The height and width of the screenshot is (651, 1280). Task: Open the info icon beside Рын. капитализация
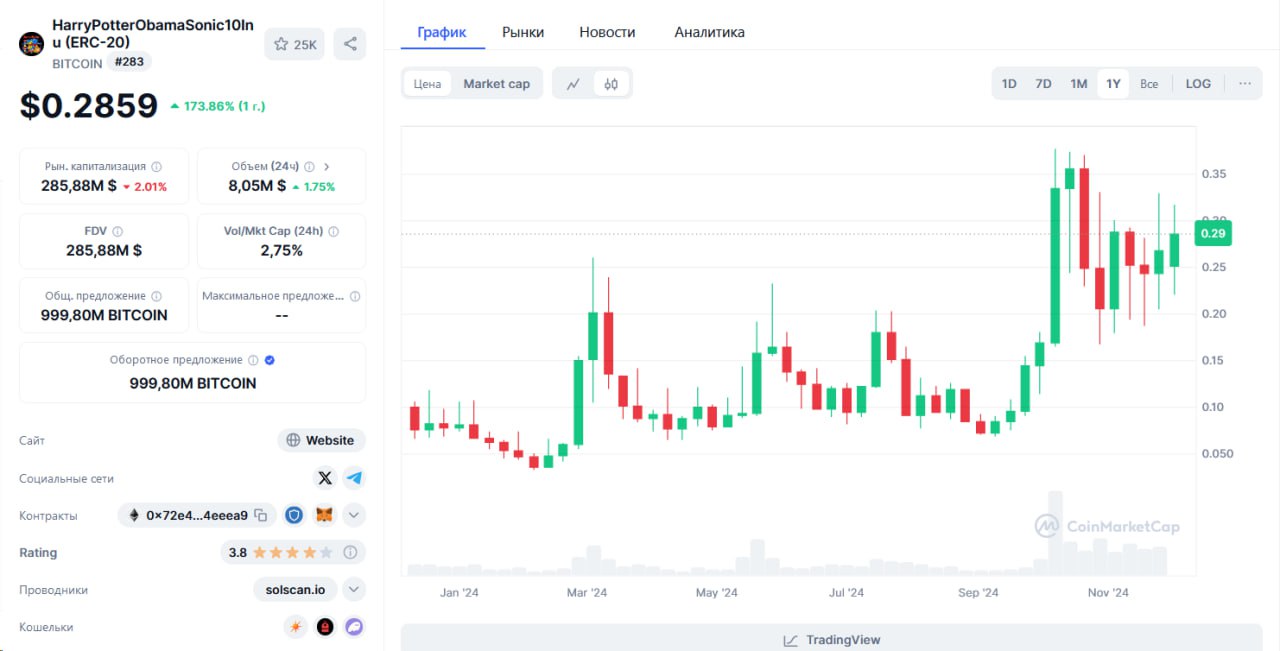(x=156, y=167)
